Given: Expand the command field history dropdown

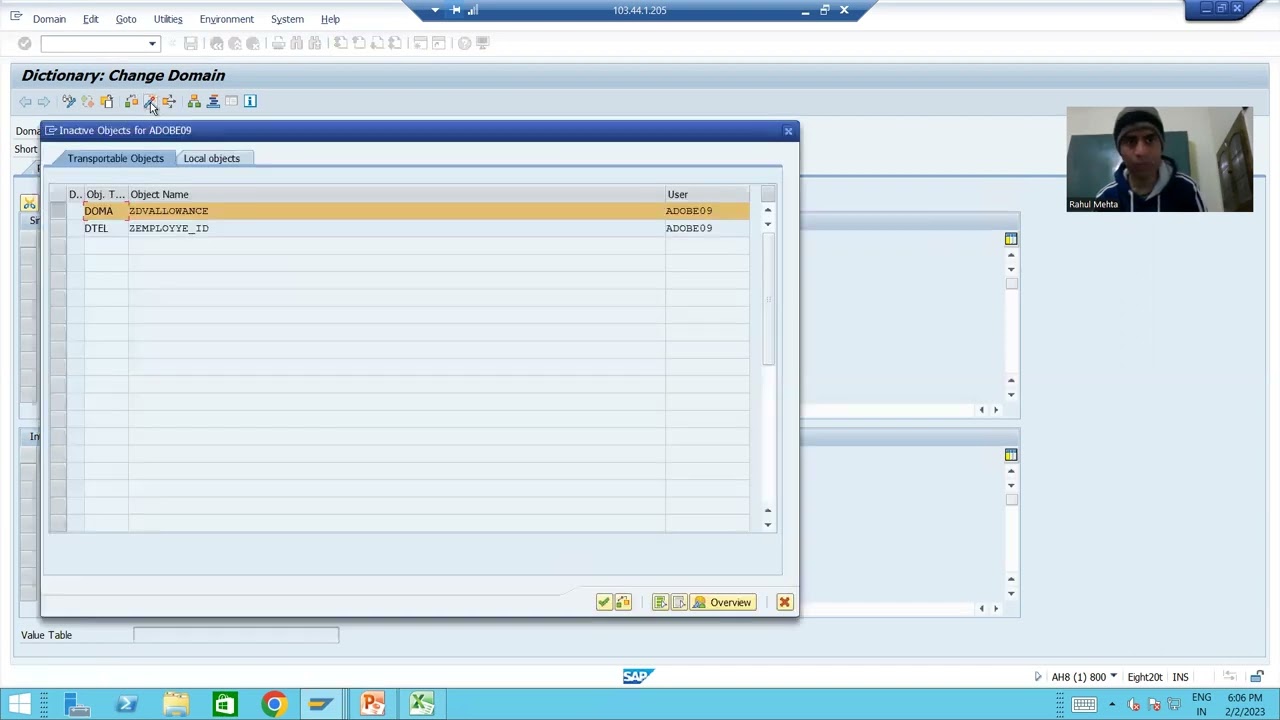Looking at the screenshot, I should coord(152,43).
